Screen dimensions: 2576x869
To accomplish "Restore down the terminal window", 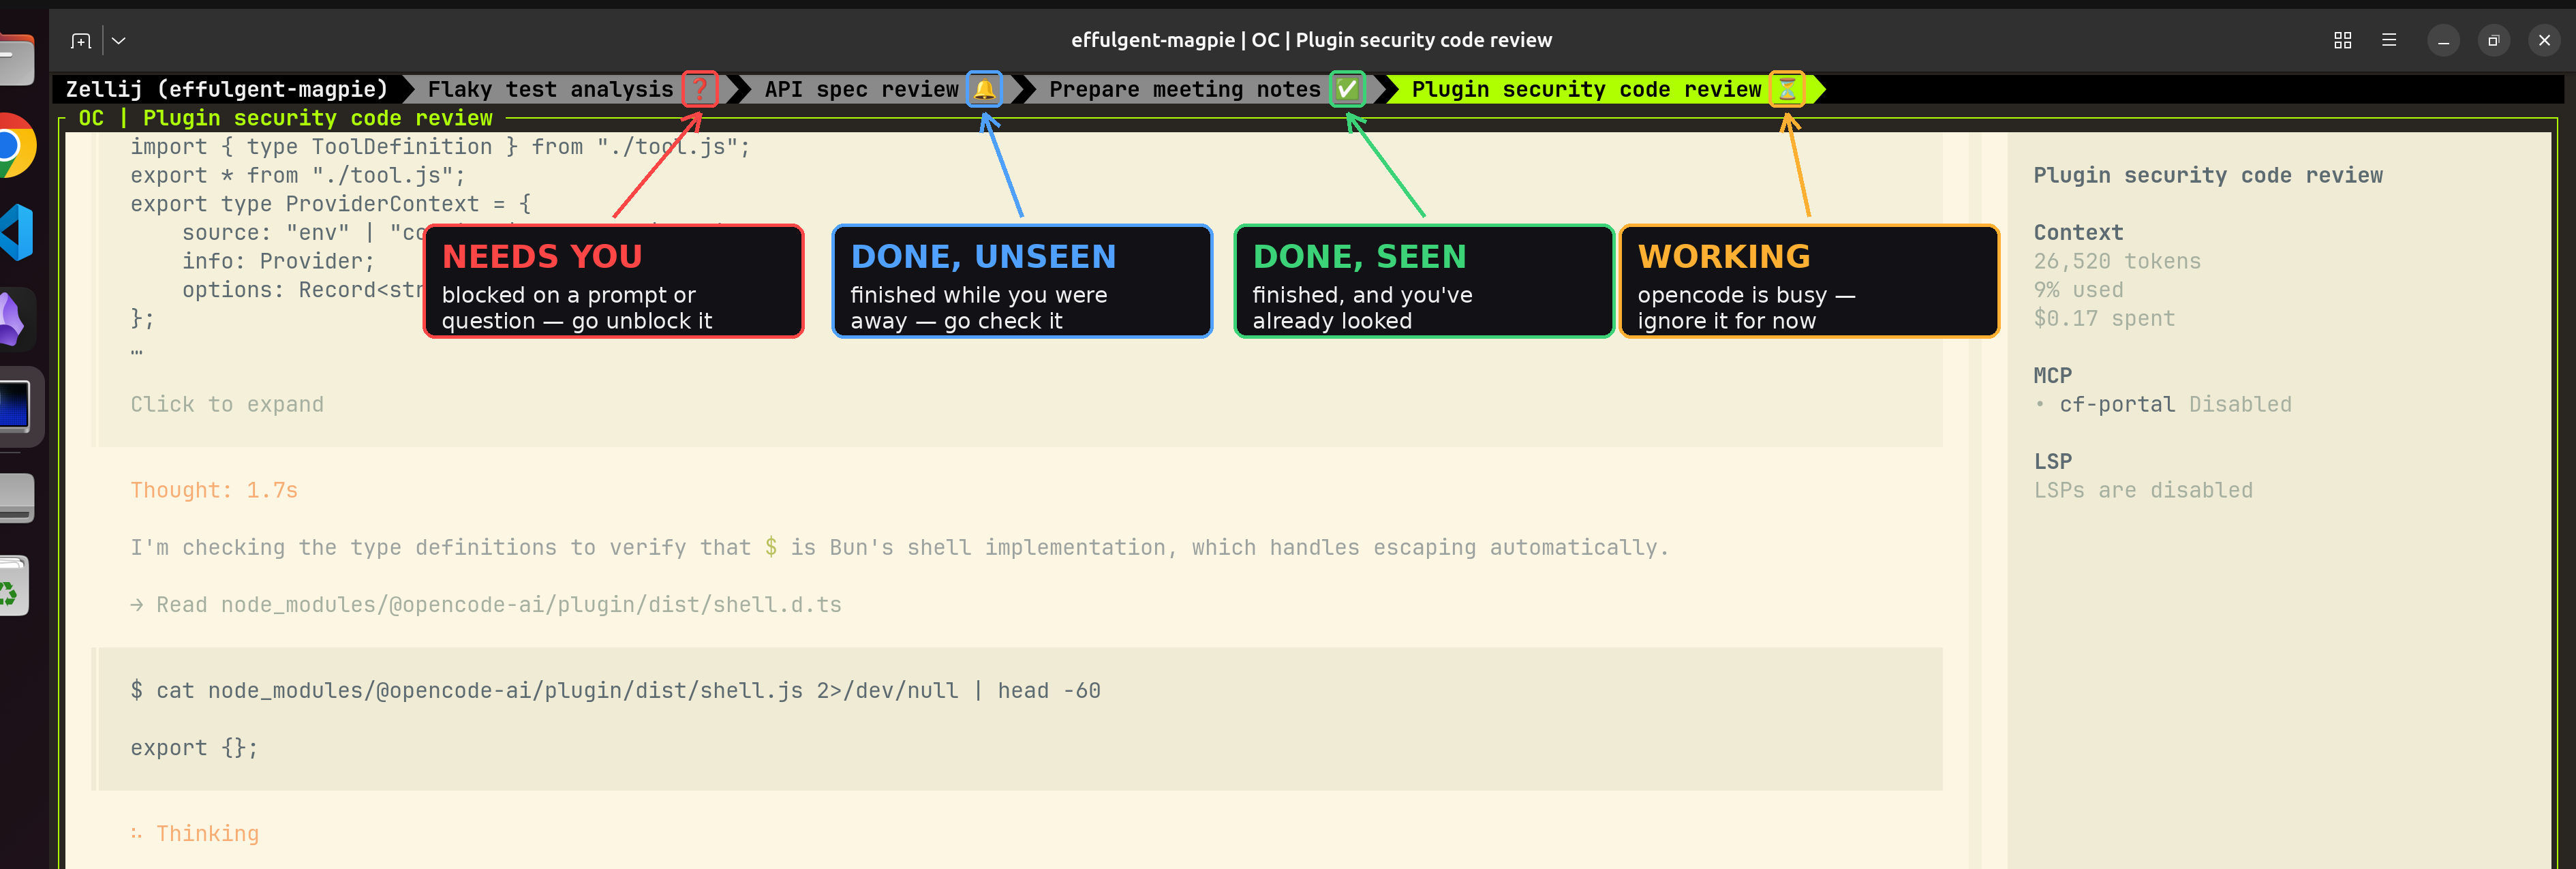I will coord(2493,40).
